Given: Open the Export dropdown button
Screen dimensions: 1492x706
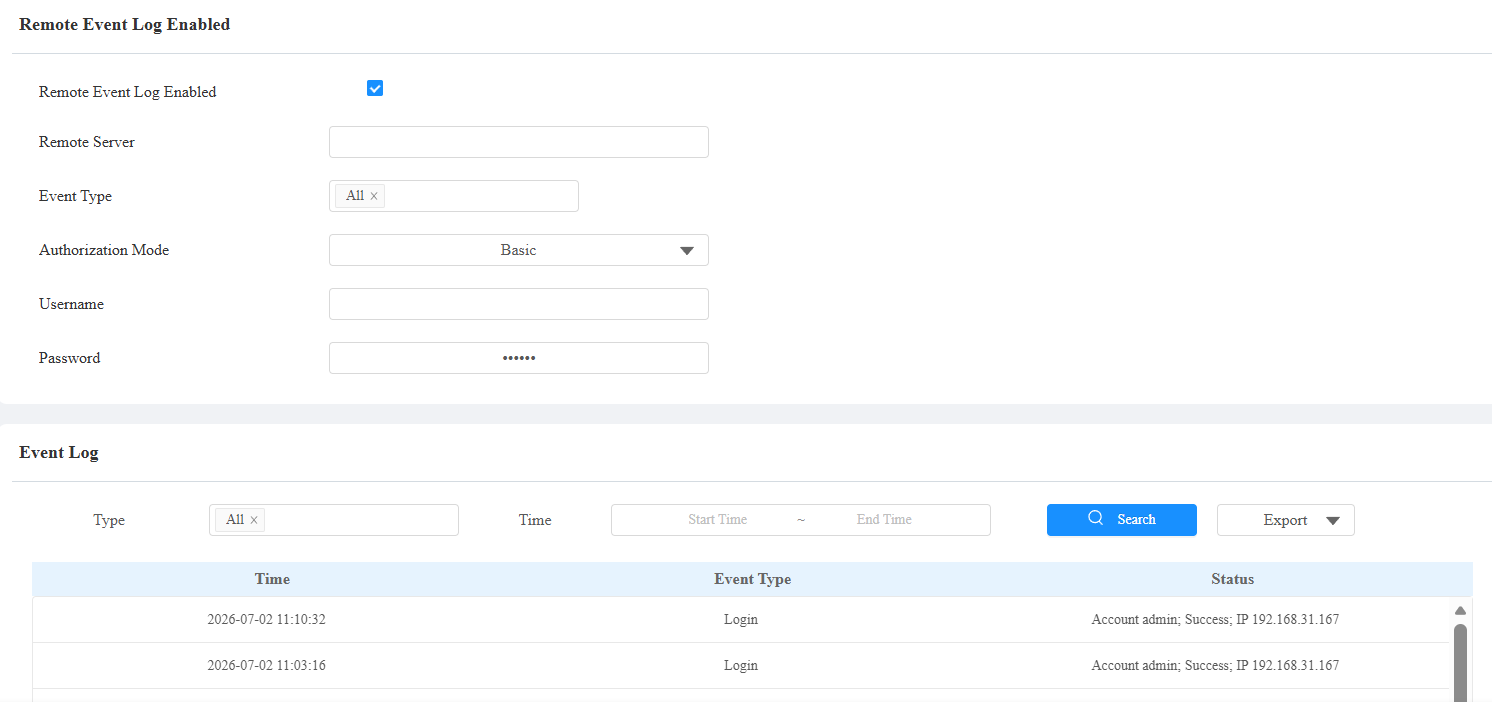Looking at the screenshot, I should [1285, 520].
